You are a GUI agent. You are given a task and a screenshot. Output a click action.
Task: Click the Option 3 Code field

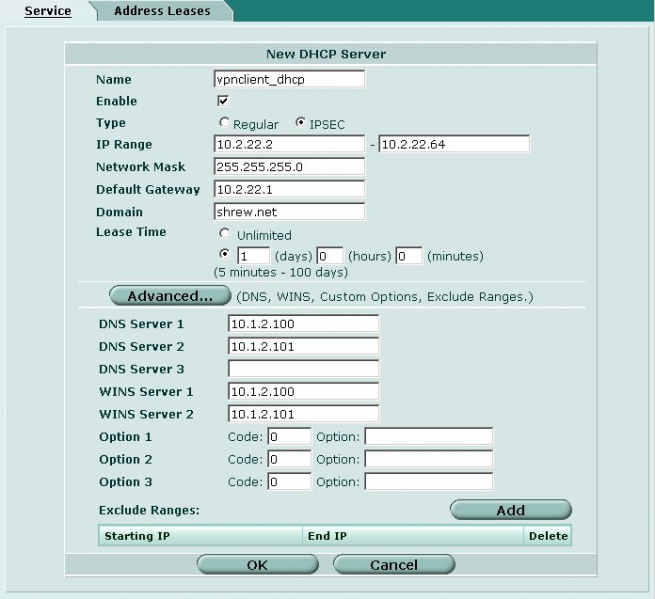pos(289,482)
